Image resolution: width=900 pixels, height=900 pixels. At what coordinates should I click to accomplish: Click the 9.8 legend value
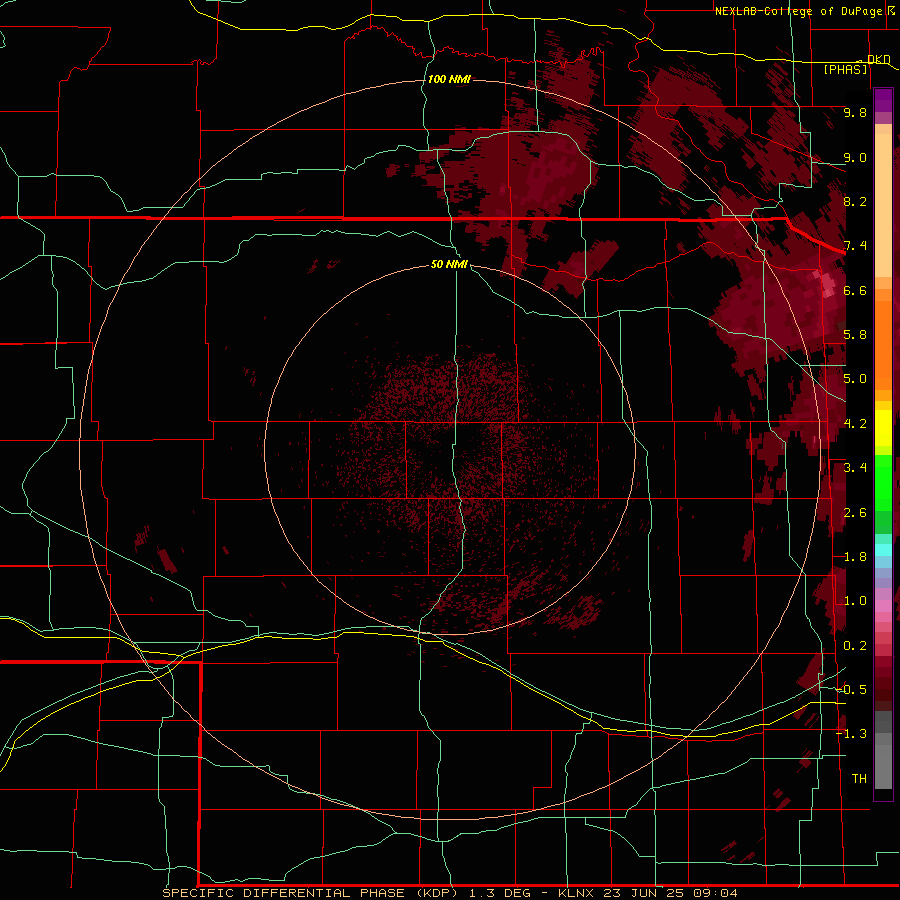click(855, 112)
